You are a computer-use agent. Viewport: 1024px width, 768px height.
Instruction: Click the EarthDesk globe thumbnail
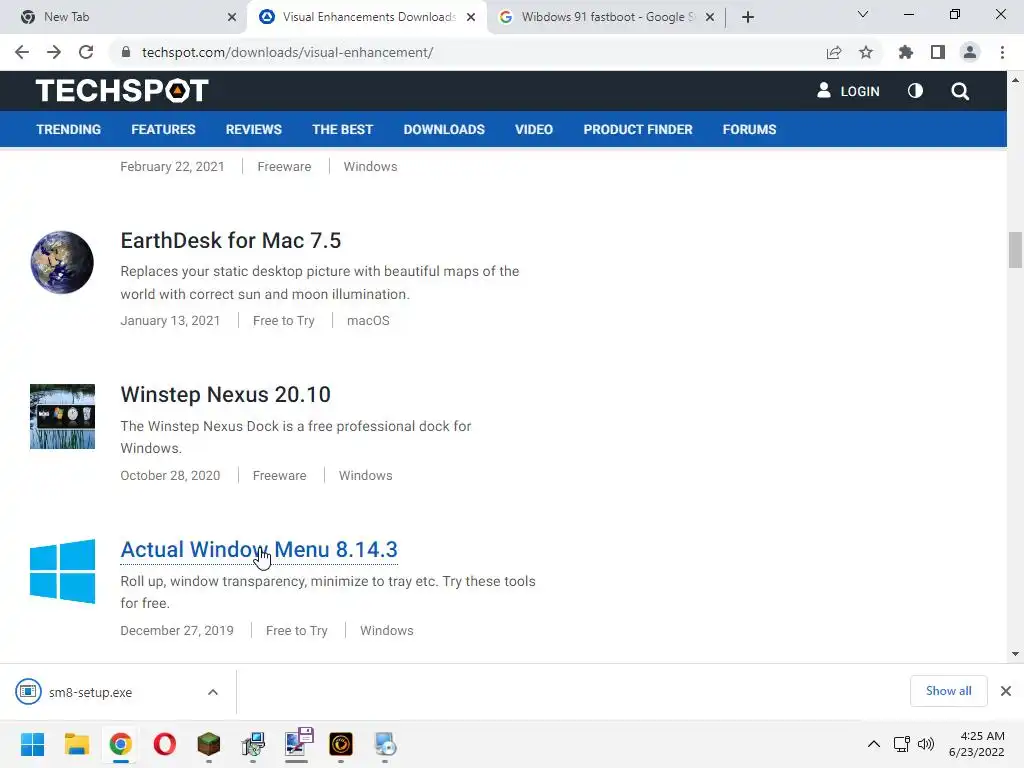click(62, 262)
